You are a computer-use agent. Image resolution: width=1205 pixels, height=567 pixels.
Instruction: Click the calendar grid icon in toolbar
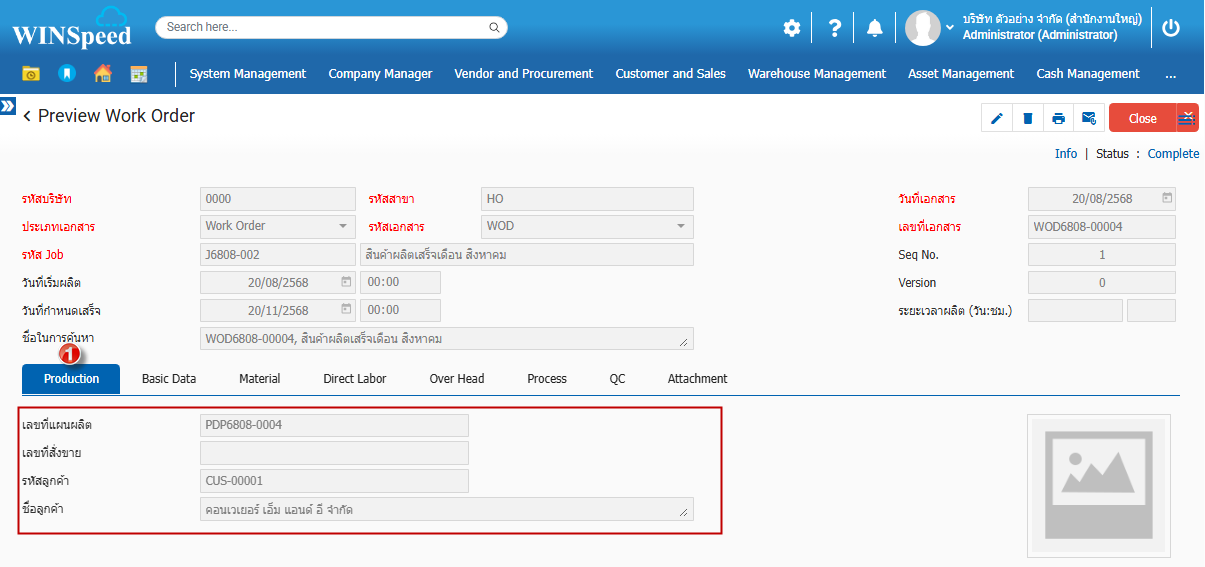click(139, 73)
